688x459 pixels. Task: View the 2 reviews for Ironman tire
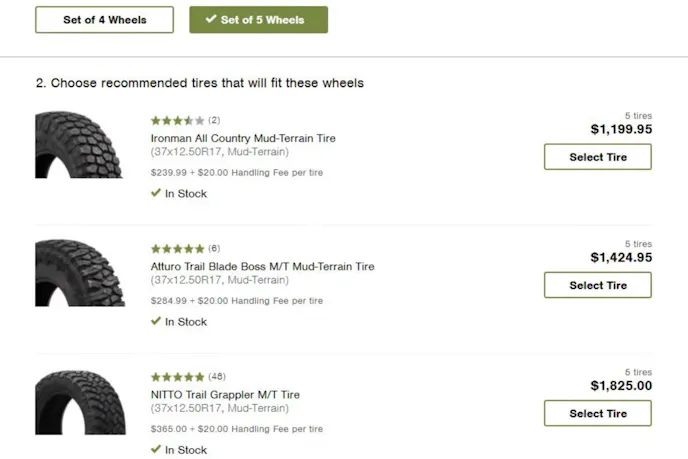(214, 120)
